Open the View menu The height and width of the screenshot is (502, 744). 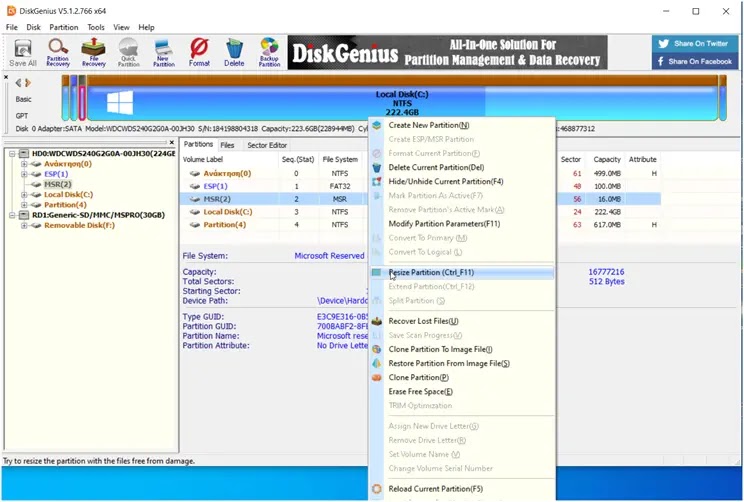121,28
